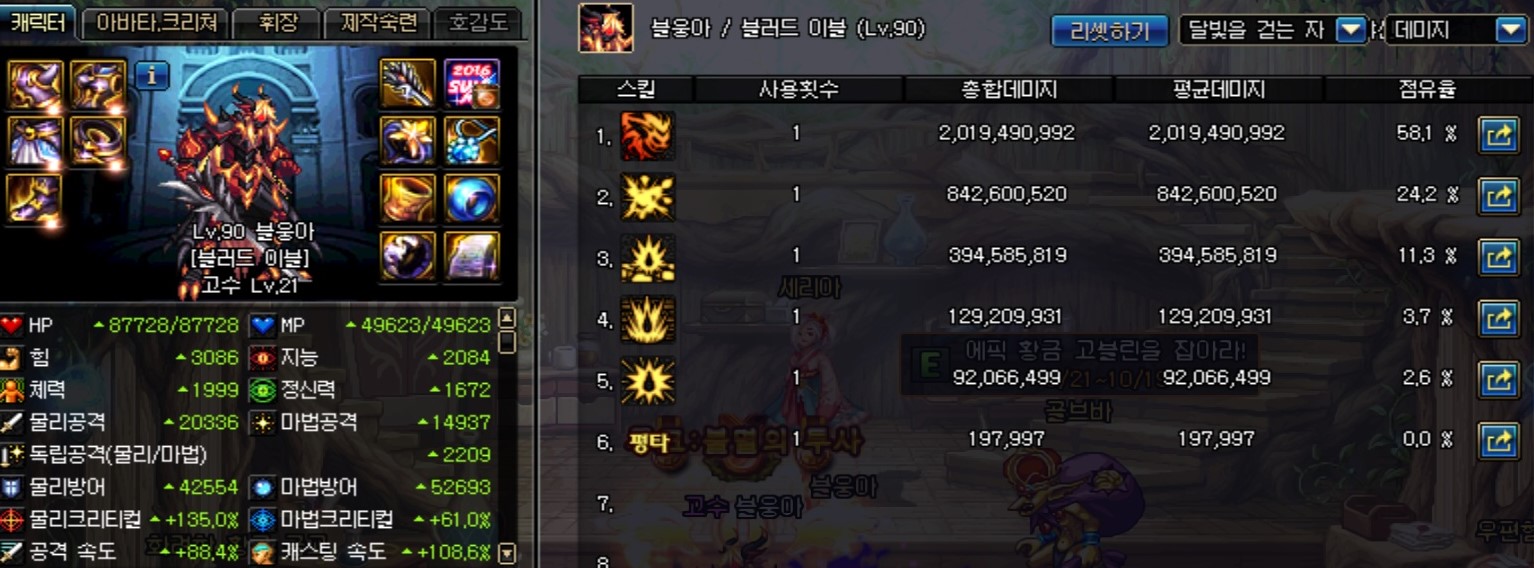
Task: Select the 2016 Summer title item icon
Action: coord(472,84)
